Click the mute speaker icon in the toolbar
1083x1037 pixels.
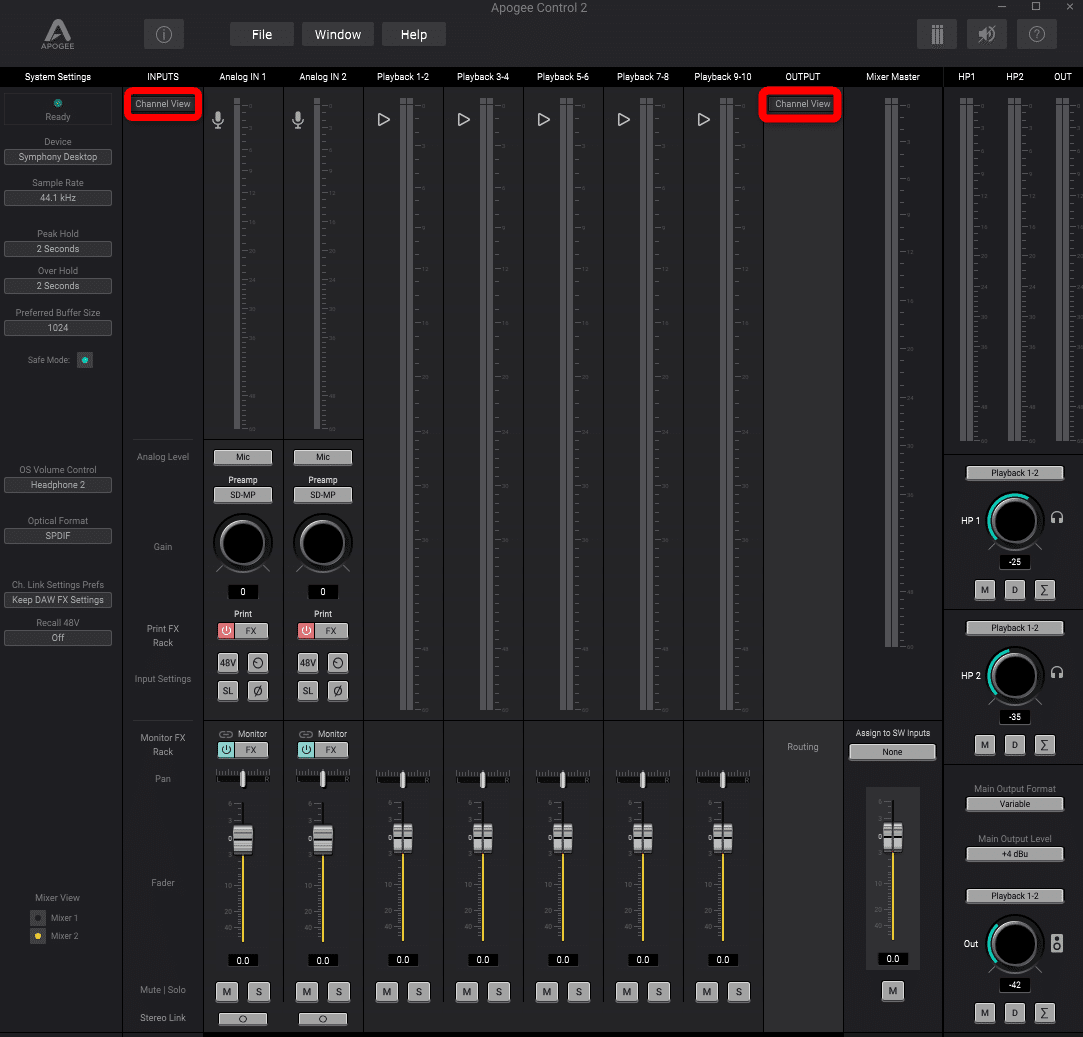point(986,33)
